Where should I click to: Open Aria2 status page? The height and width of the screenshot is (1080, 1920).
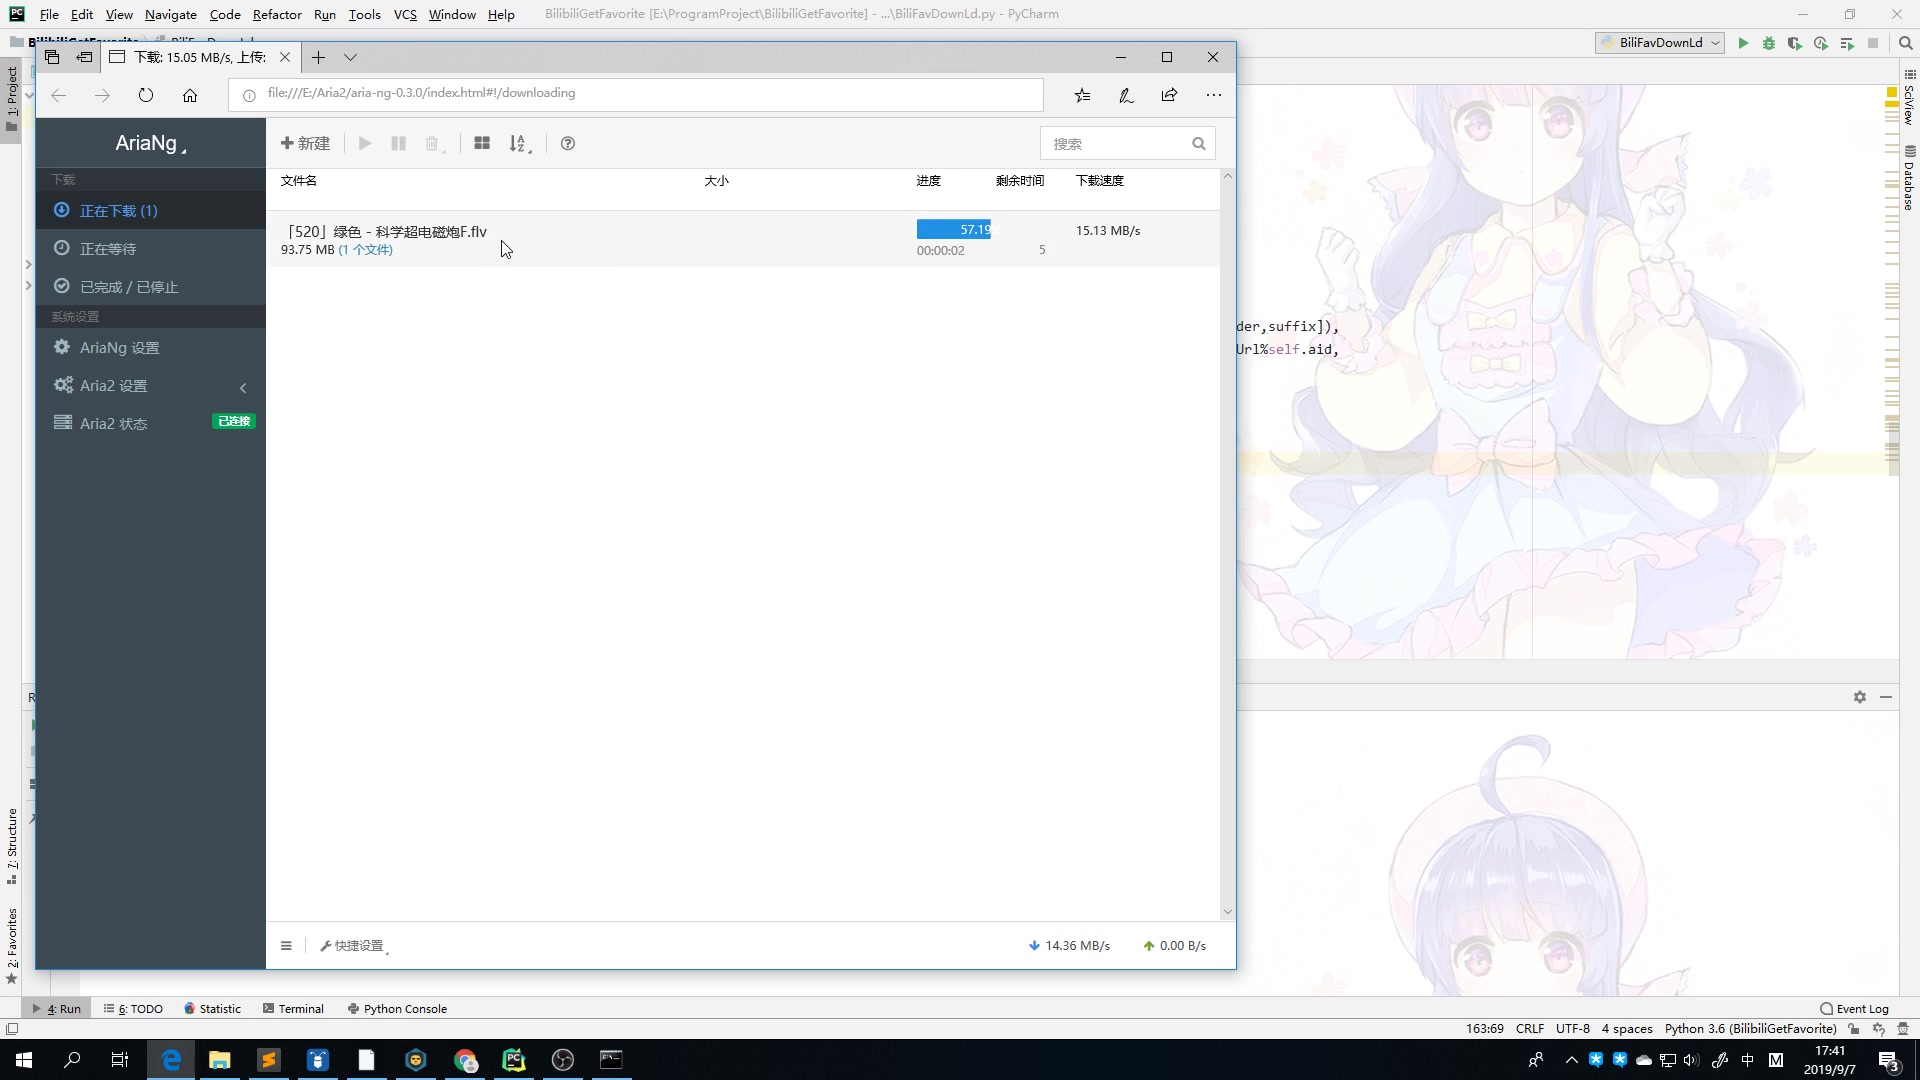click(x=113, y=423)
